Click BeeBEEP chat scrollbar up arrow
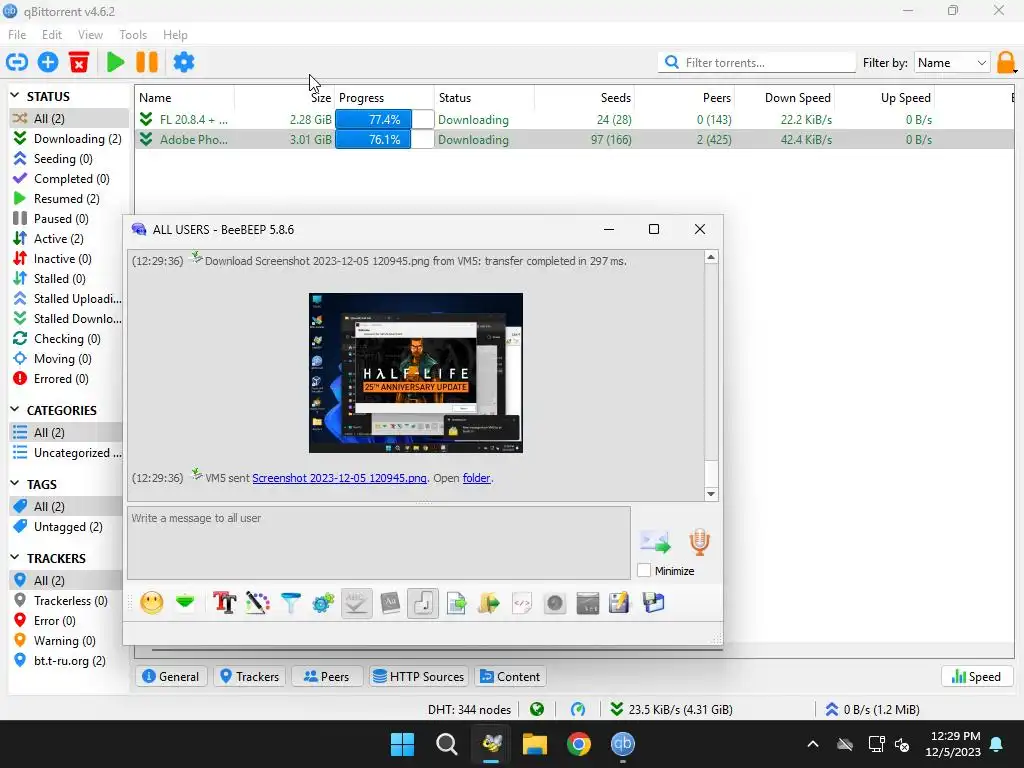Viewport: 1024px width, 768px height. [x=711, y=257]
